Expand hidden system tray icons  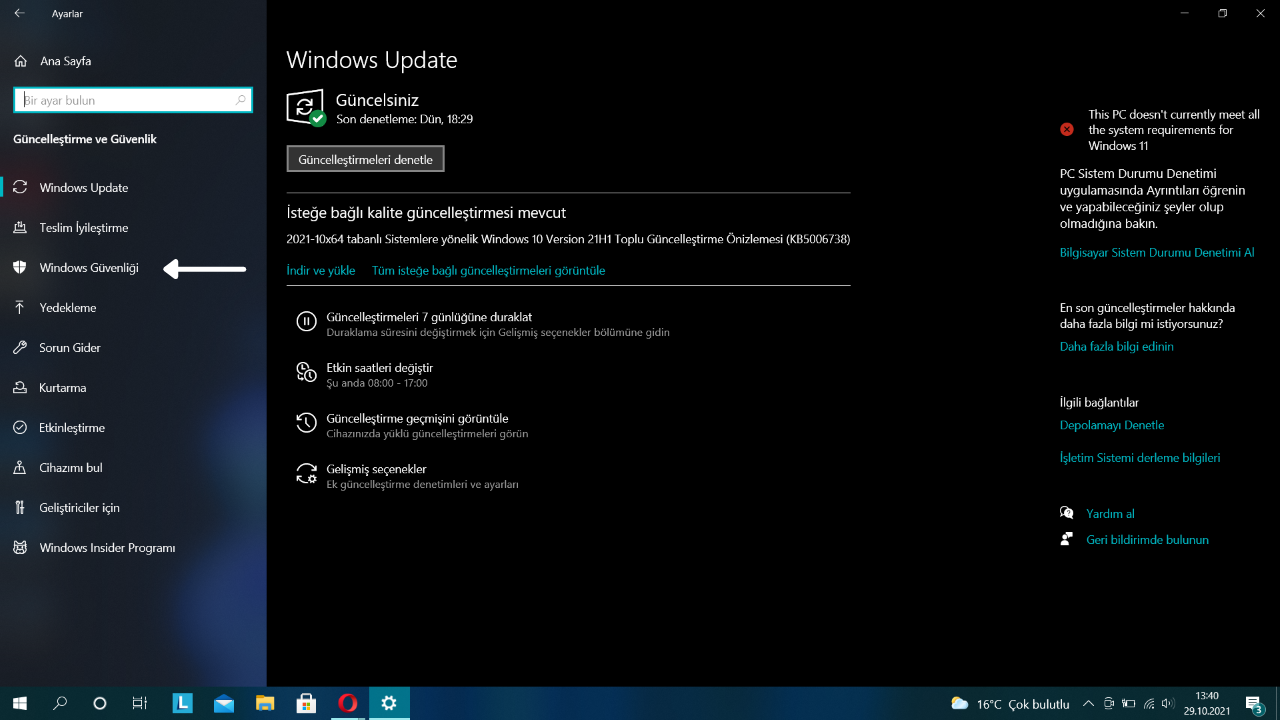1087,703
